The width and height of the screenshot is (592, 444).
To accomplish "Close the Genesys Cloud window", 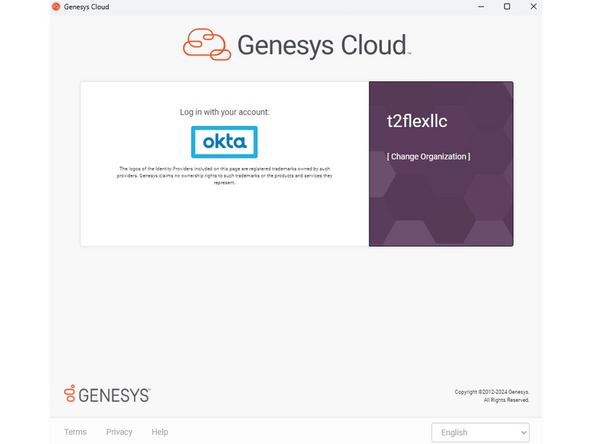I will [x=533, y=7].
